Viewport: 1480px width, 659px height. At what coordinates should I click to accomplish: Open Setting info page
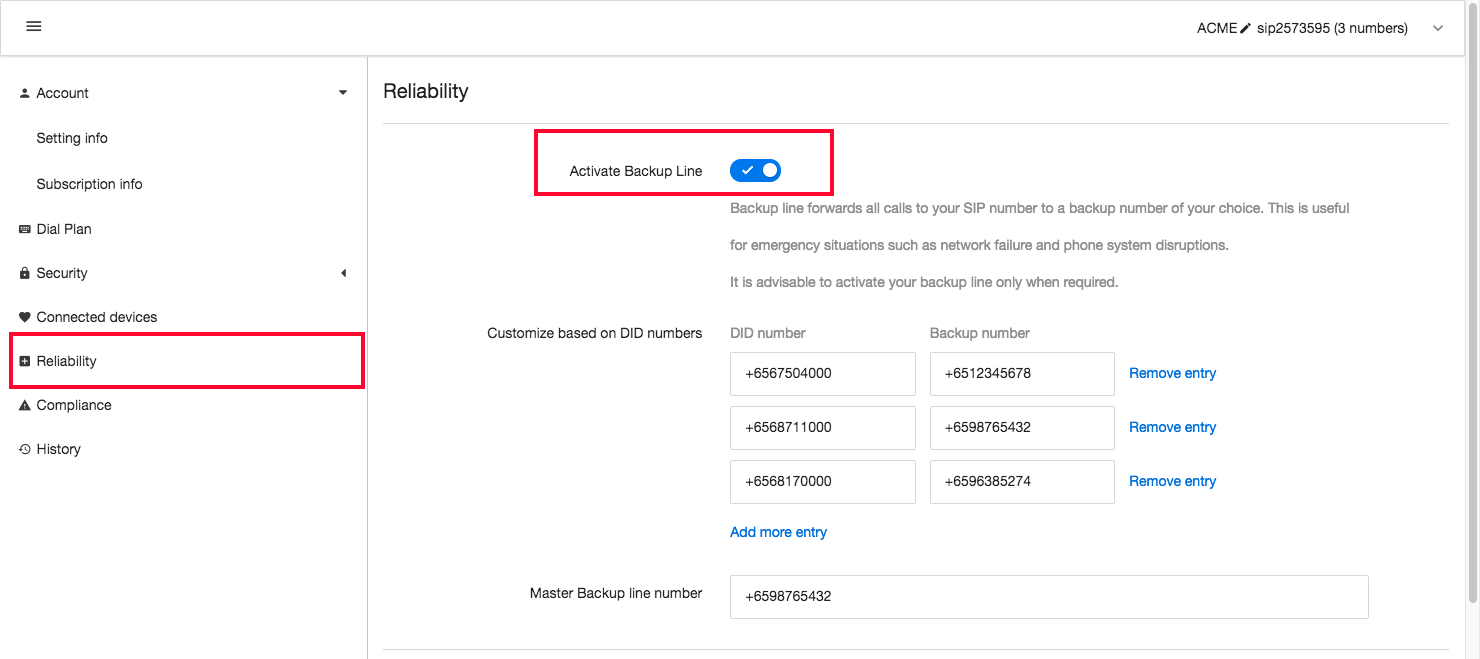(x=72, y=138)
